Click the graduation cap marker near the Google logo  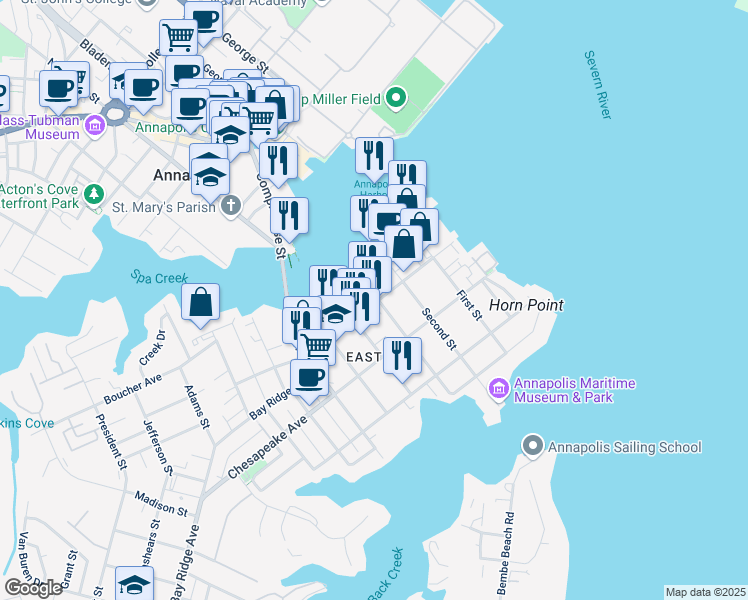tap(134, 583)
